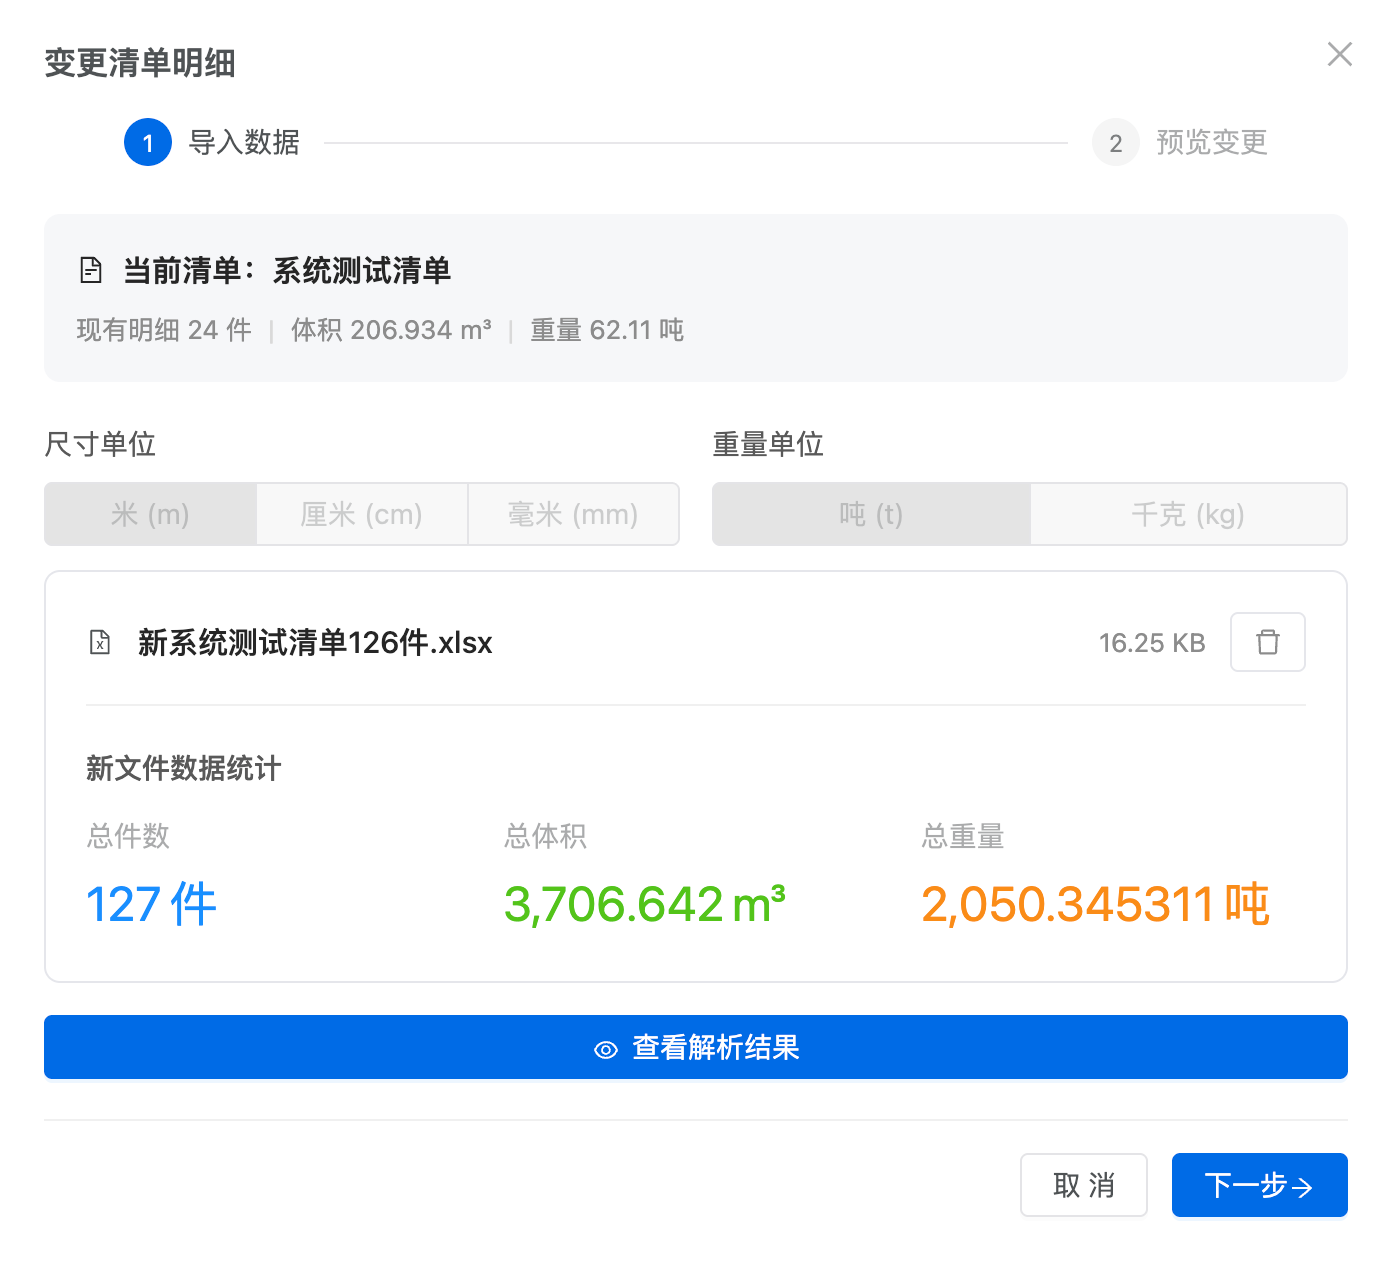This screenshot has height=1272, width=1392.
Task: Click the total count value 127 件
Action: 150,904
